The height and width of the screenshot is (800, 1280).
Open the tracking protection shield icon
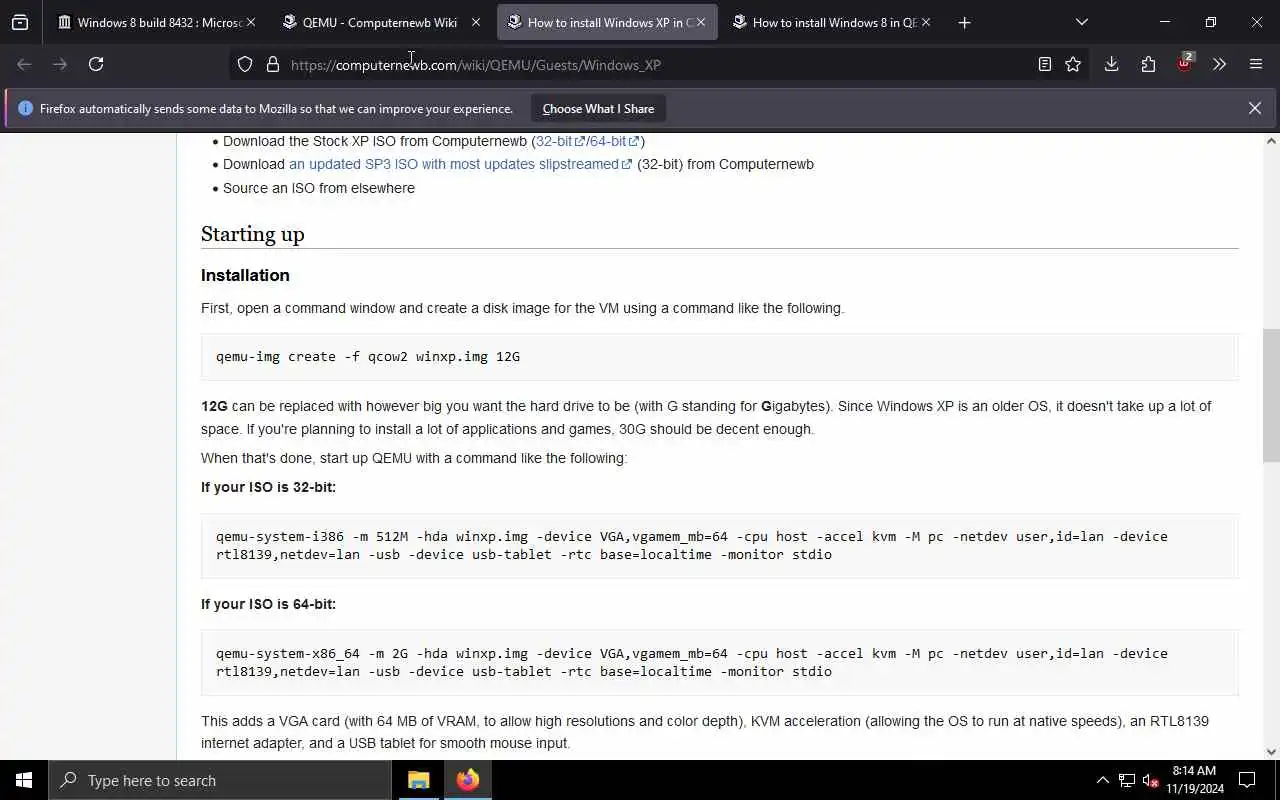pos(245,64)
